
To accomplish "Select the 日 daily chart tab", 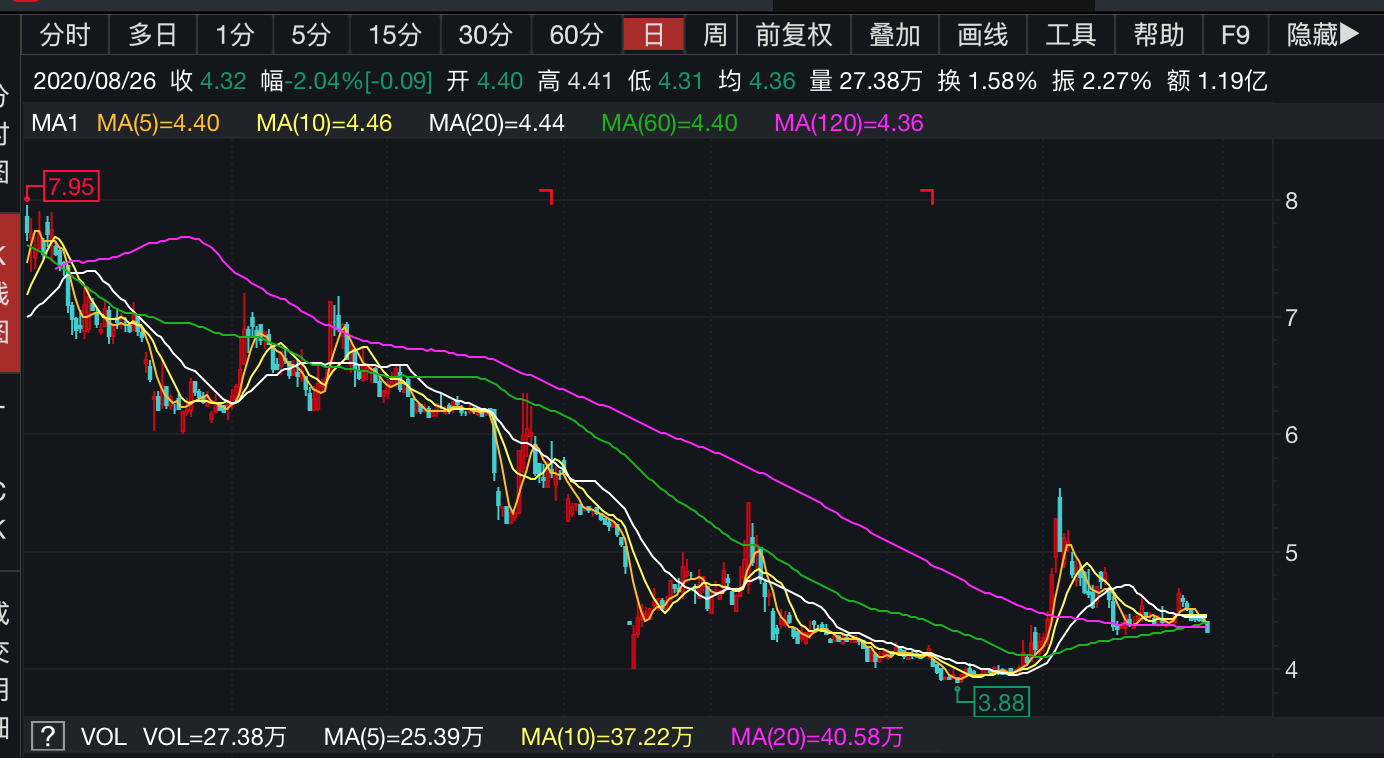I will [653, 36].
